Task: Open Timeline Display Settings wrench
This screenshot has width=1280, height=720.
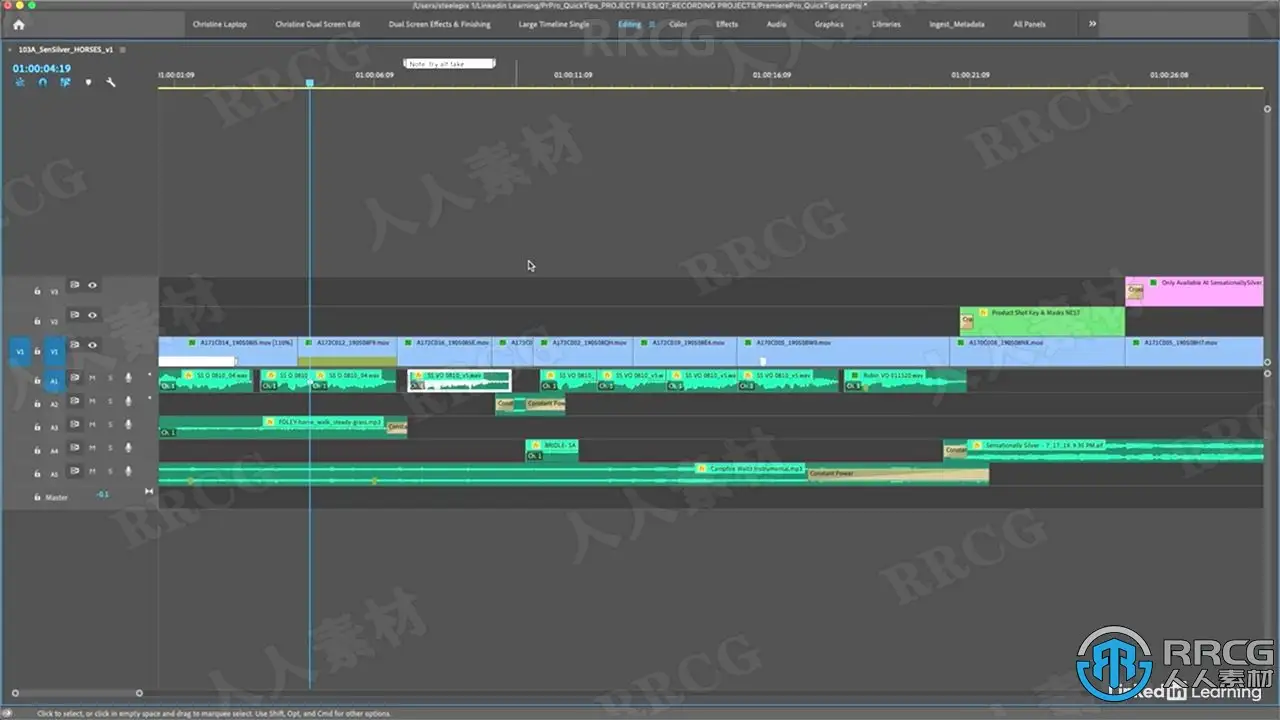Action: pyautogui.click(x=111, y=83)
